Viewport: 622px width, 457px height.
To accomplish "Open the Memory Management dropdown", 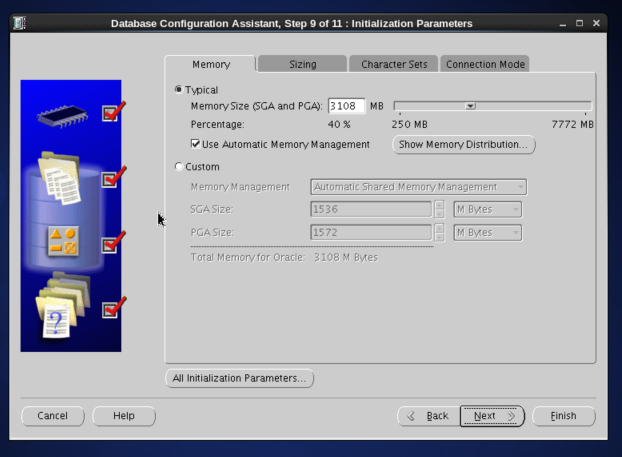I will pyautogui.click(x=419, y=187).
